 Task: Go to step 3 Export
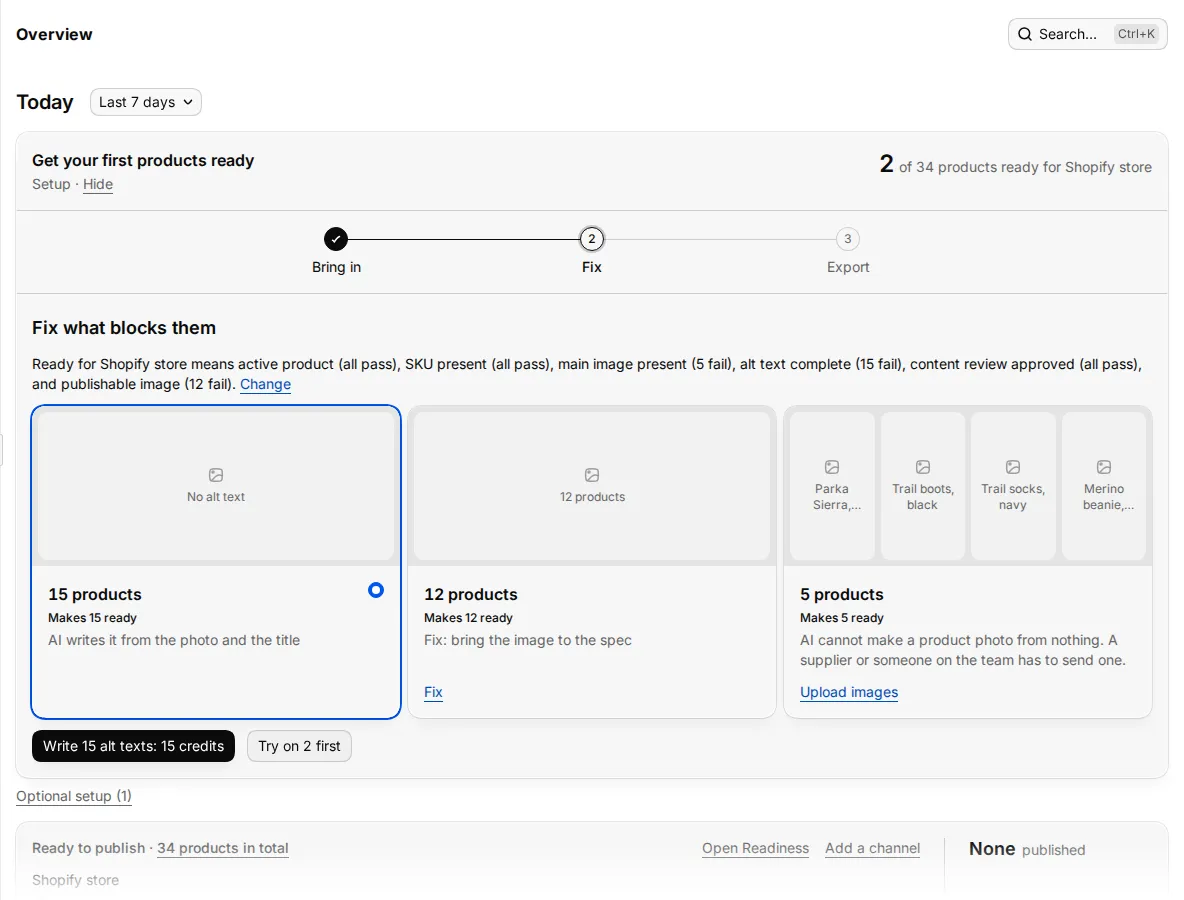[847, 239]
